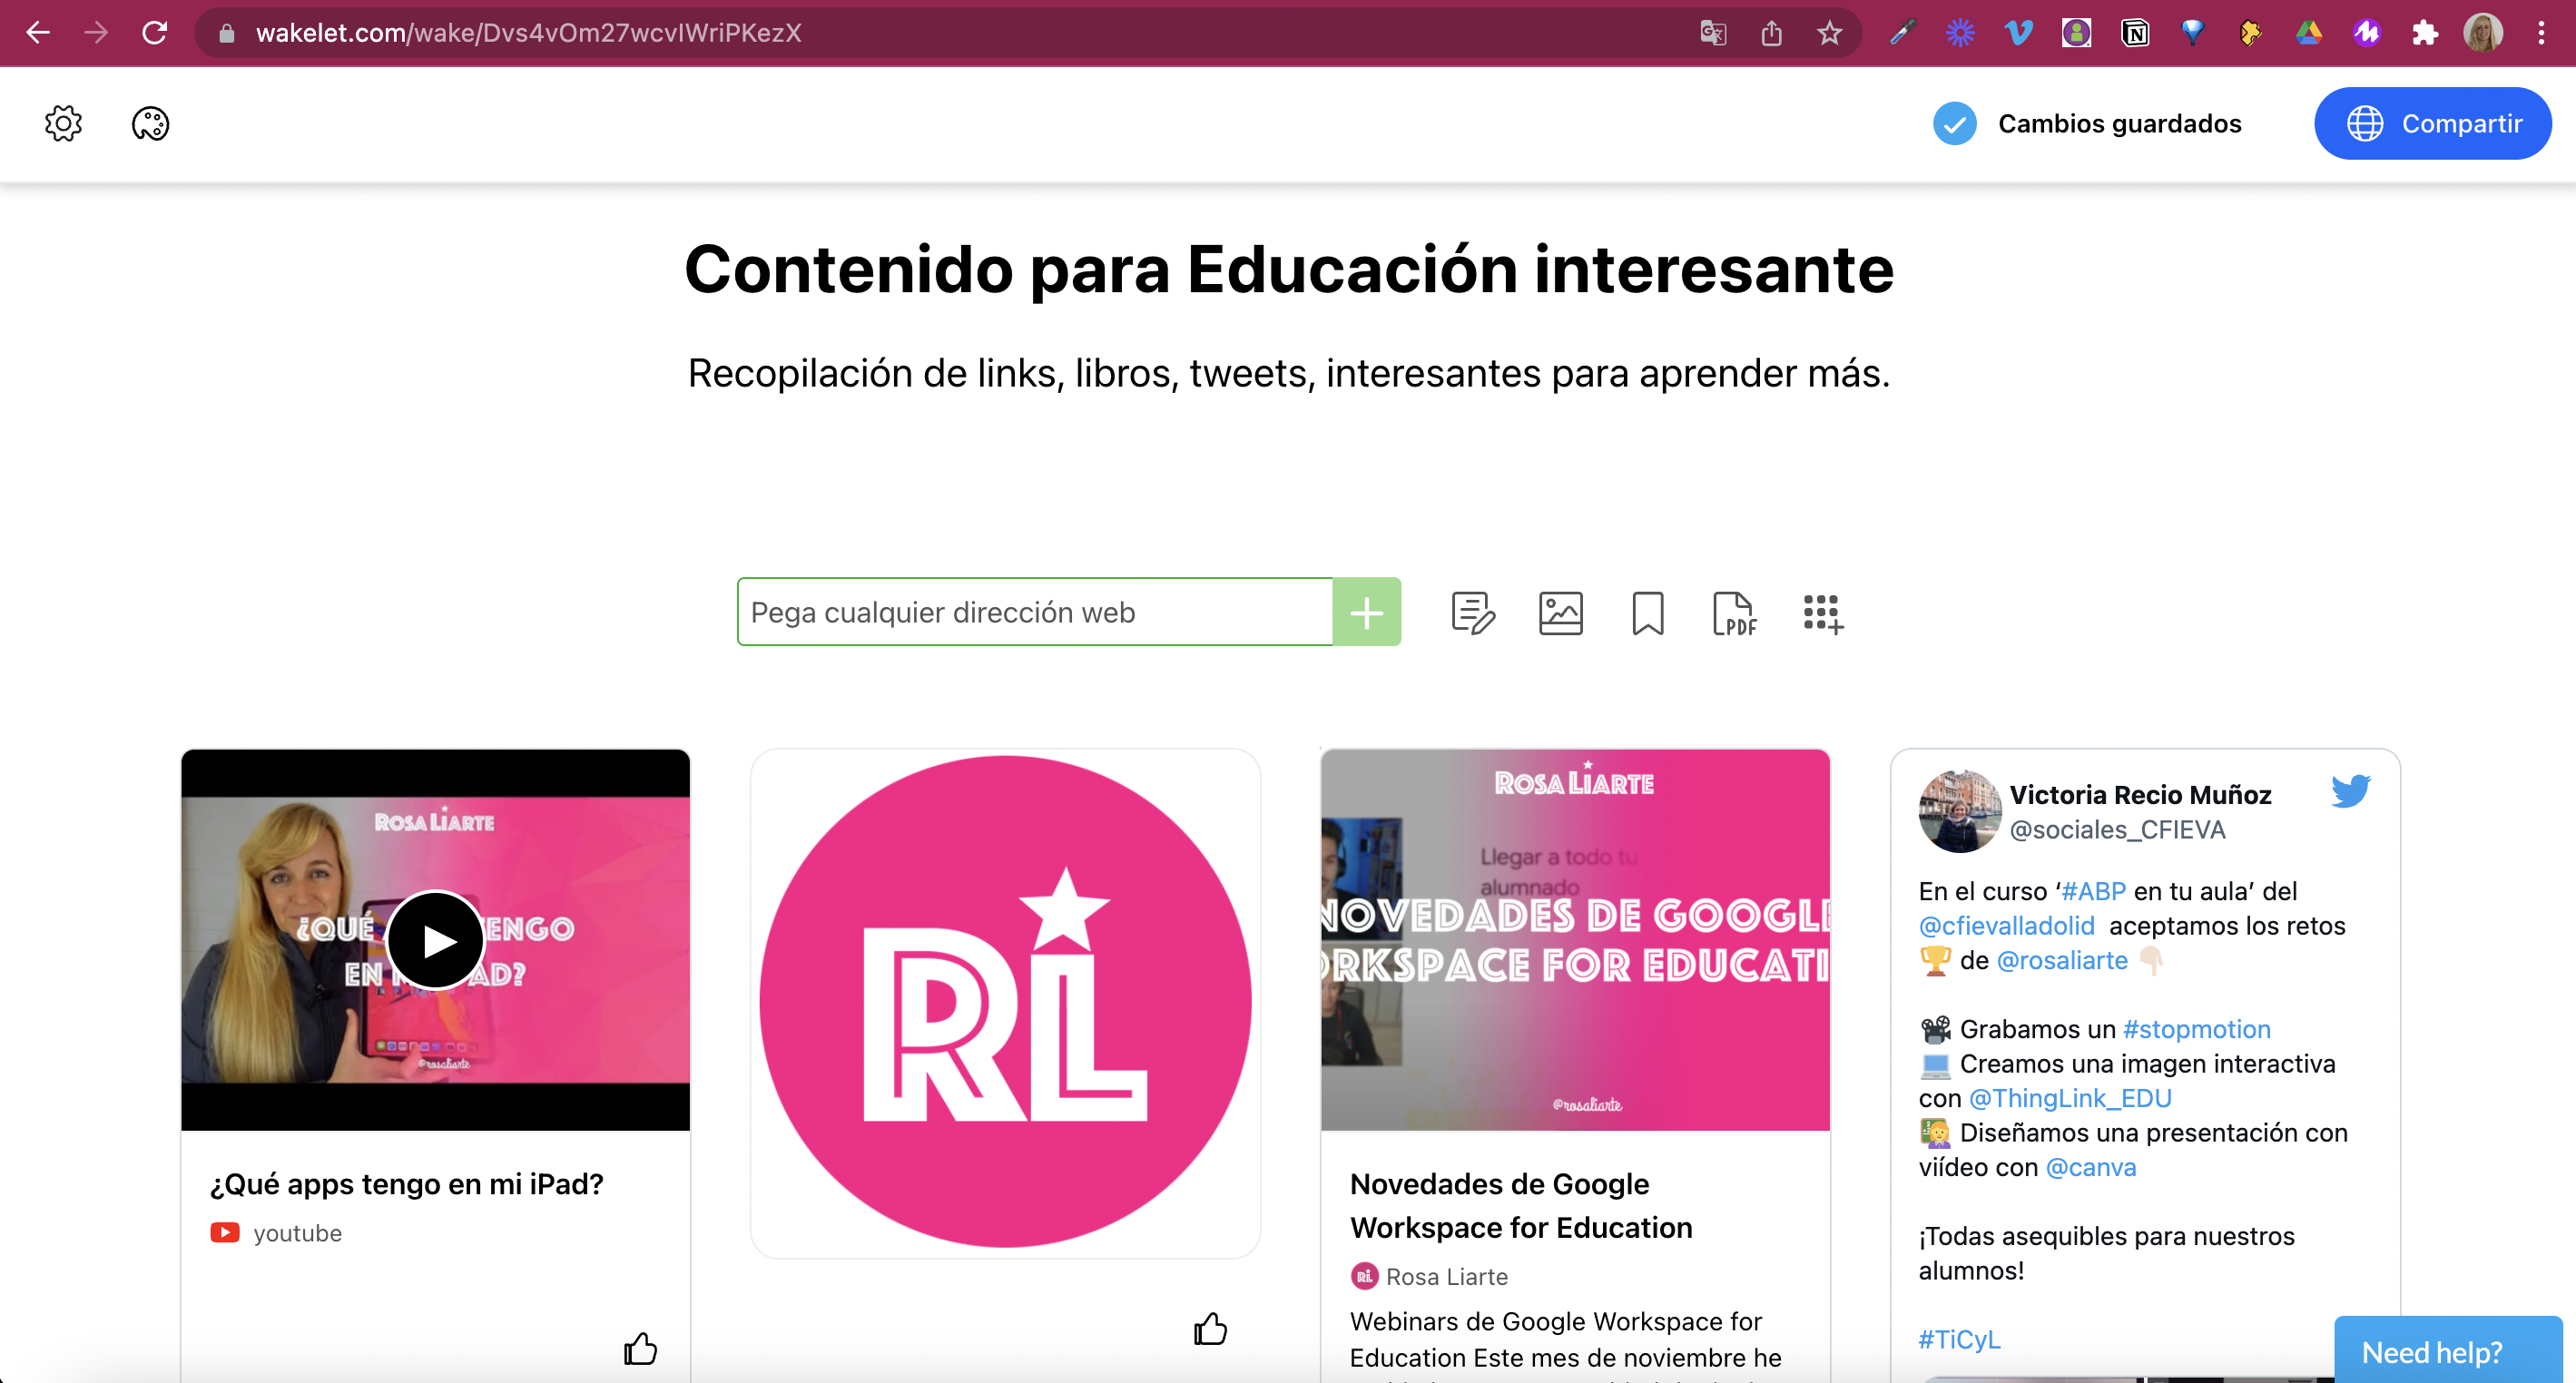Open the Wakelet collection settings gear
Screen dimensions: 2576x1383
(x=63, y=123)
